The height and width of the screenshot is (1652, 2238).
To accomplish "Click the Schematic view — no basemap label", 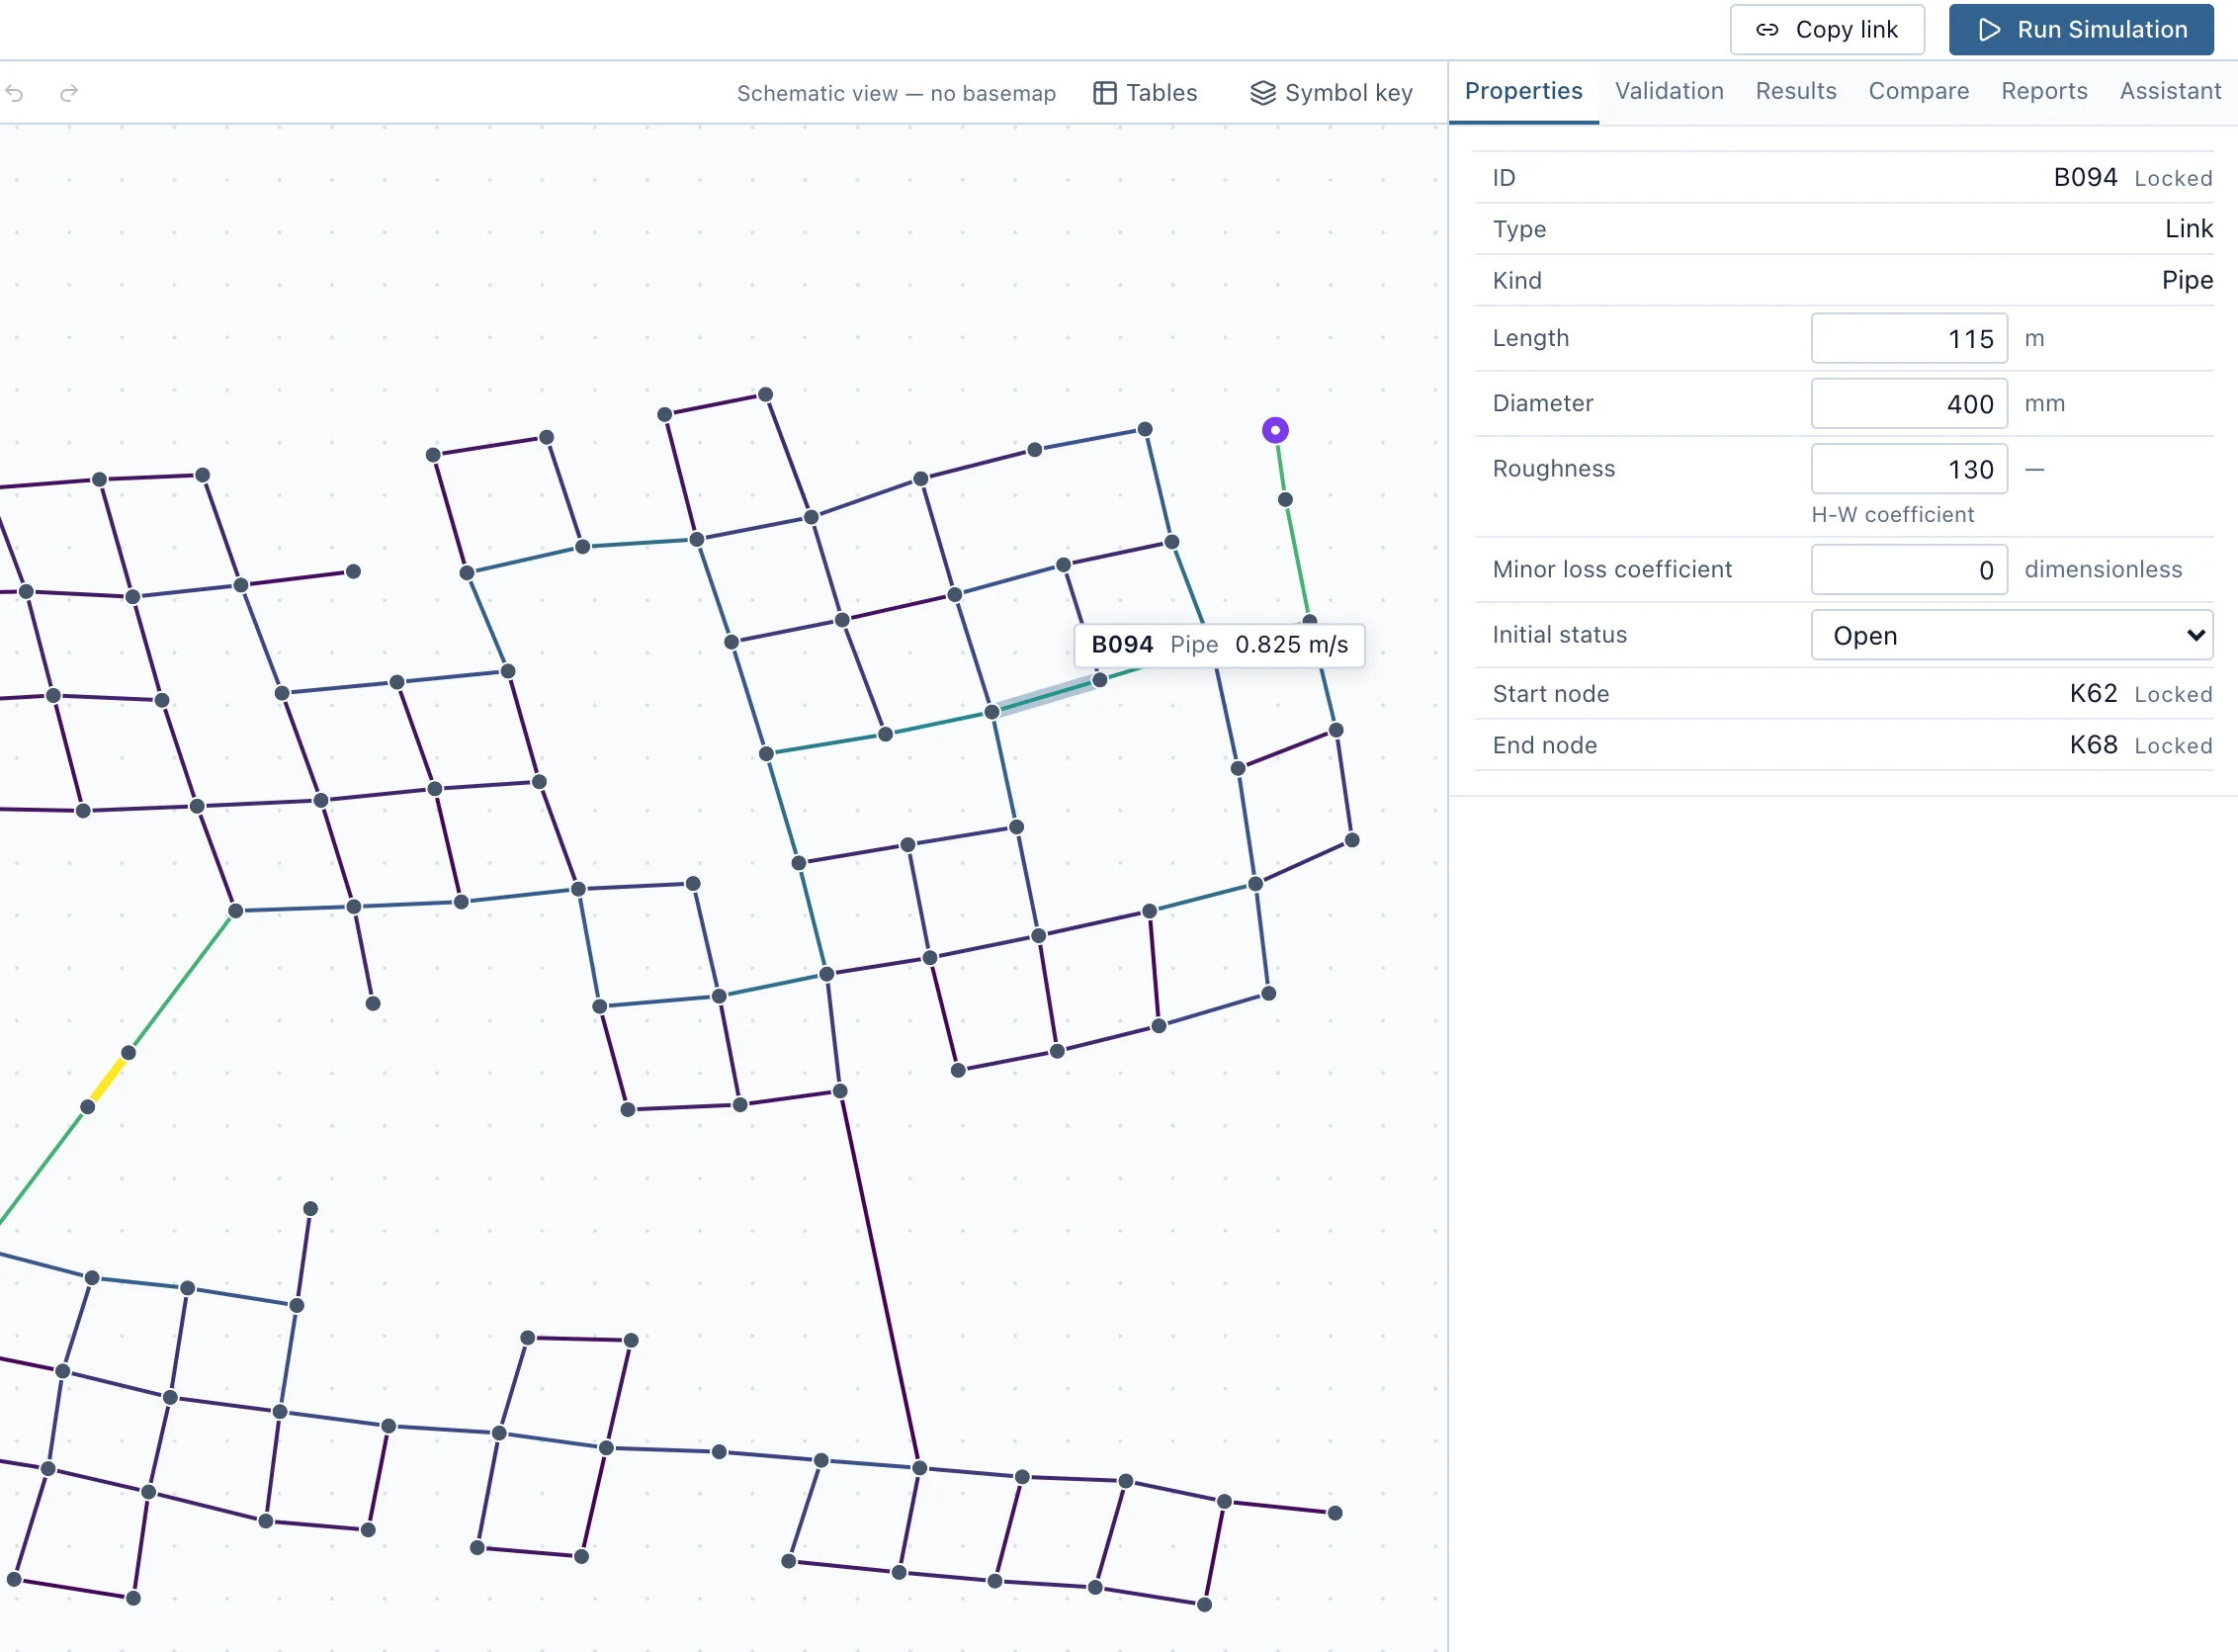I will [896, 93].
